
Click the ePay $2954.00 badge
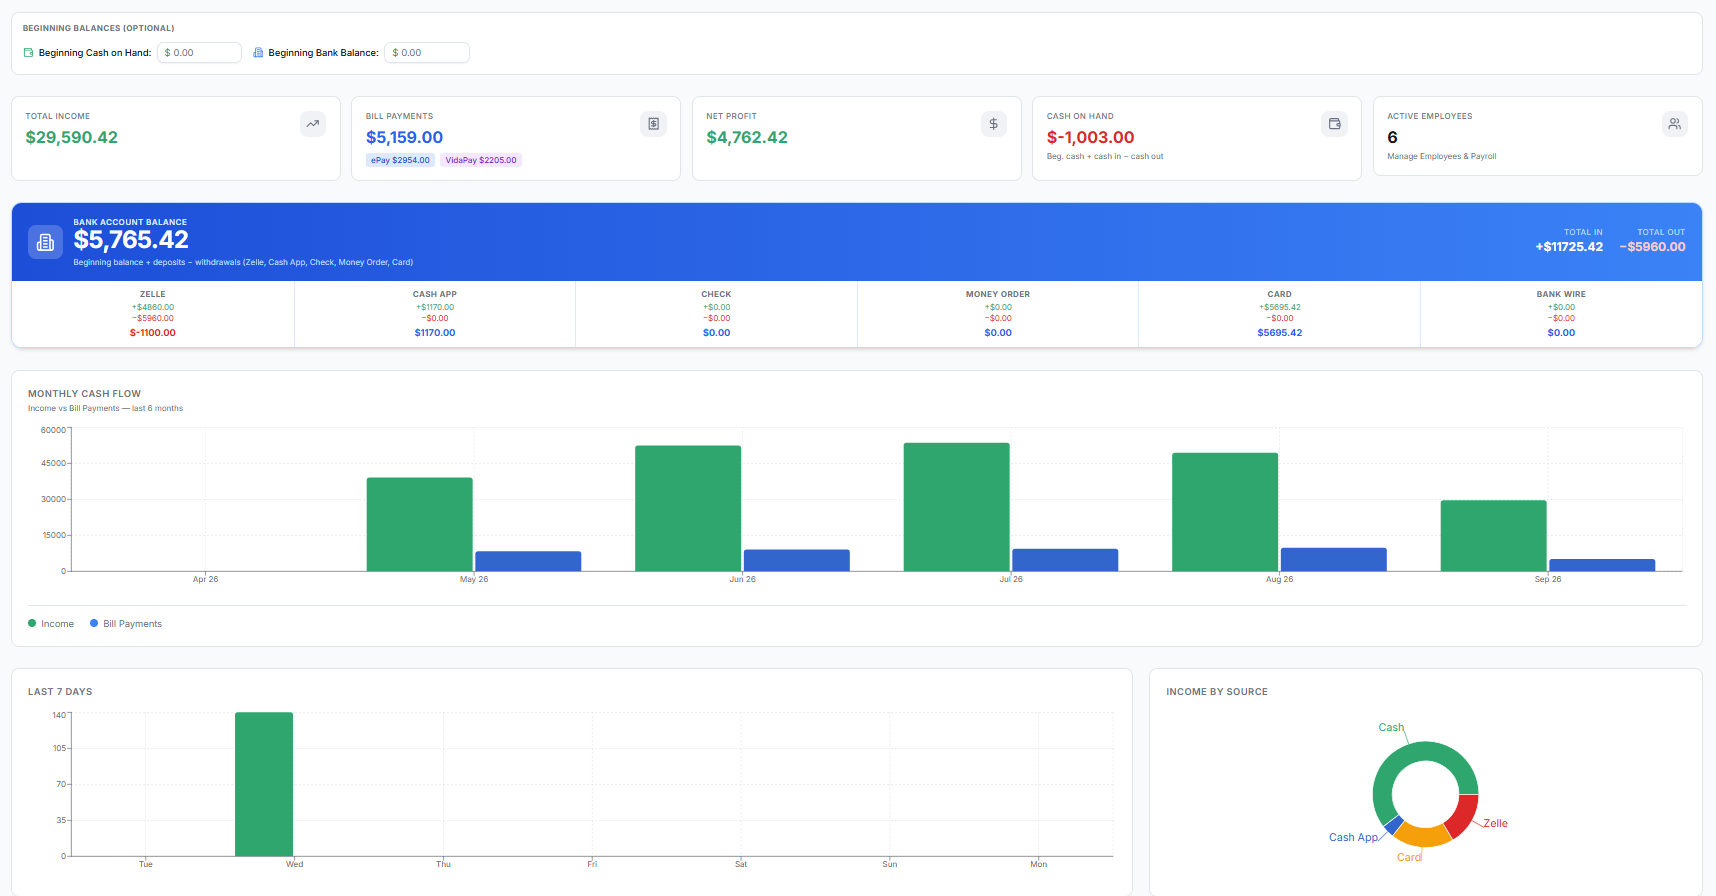[x=400, y=160]
